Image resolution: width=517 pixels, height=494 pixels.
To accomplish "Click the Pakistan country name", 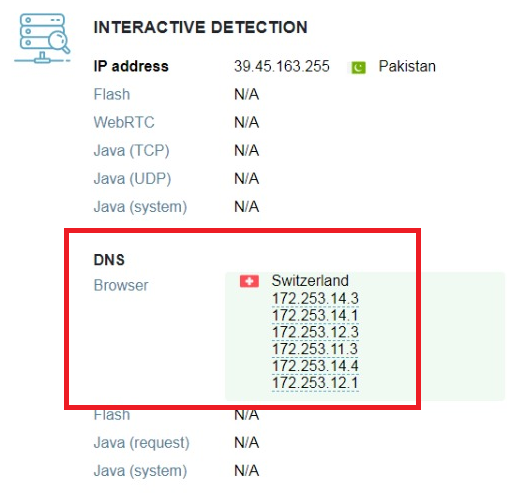I will coord(407,66).
